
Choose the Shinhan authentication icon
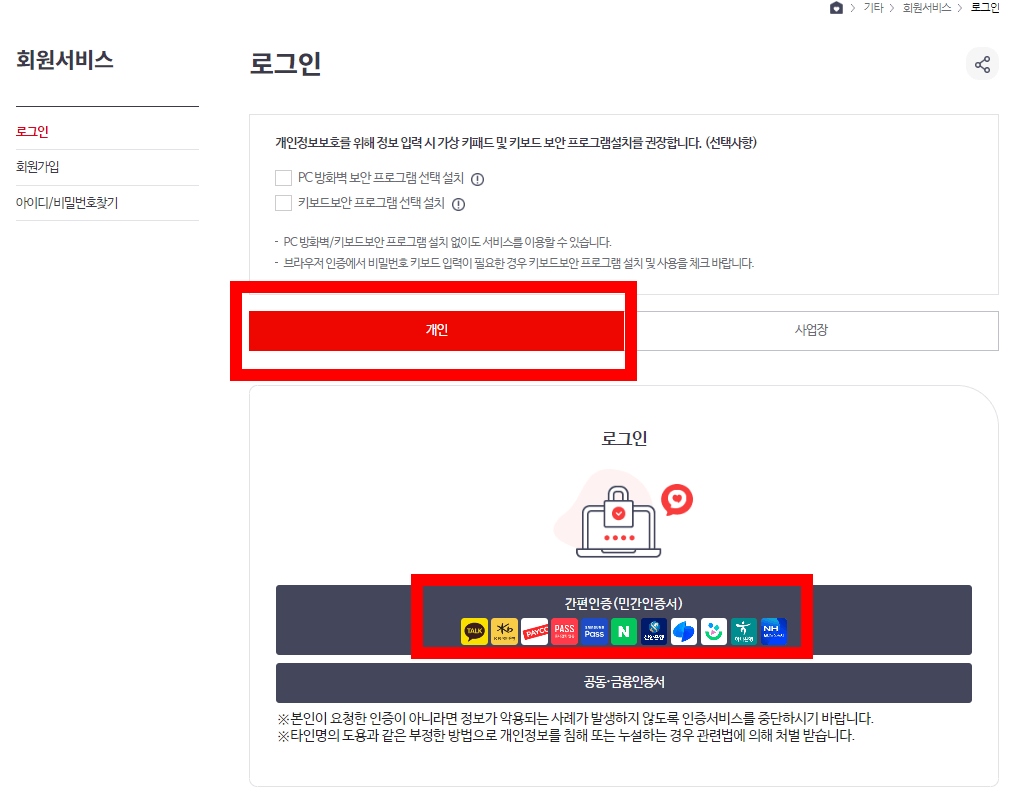pyautogui.click(x=653, y=631)
